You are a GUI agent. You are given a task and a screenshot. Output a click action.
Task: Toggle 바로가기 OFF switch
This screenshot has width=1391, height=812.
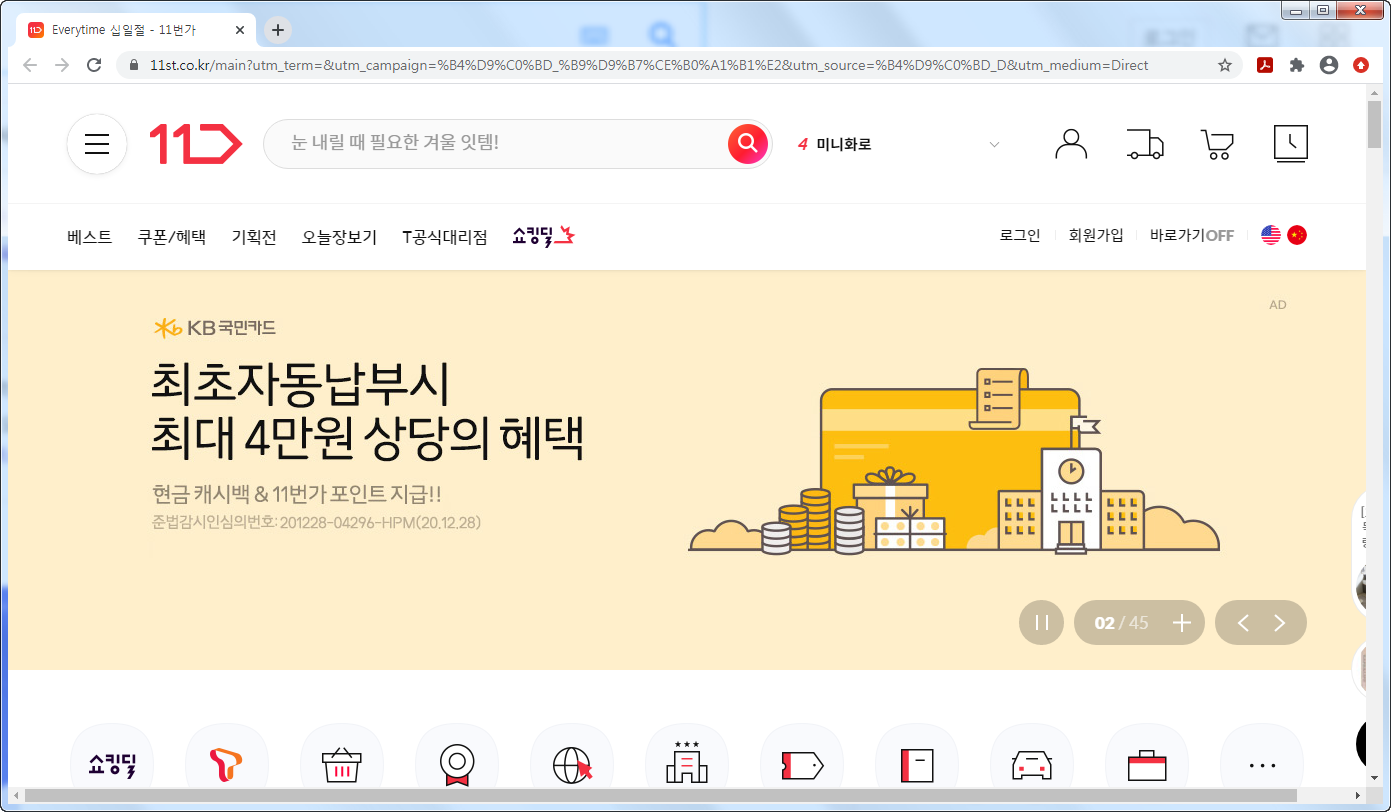coord(1192,235)
